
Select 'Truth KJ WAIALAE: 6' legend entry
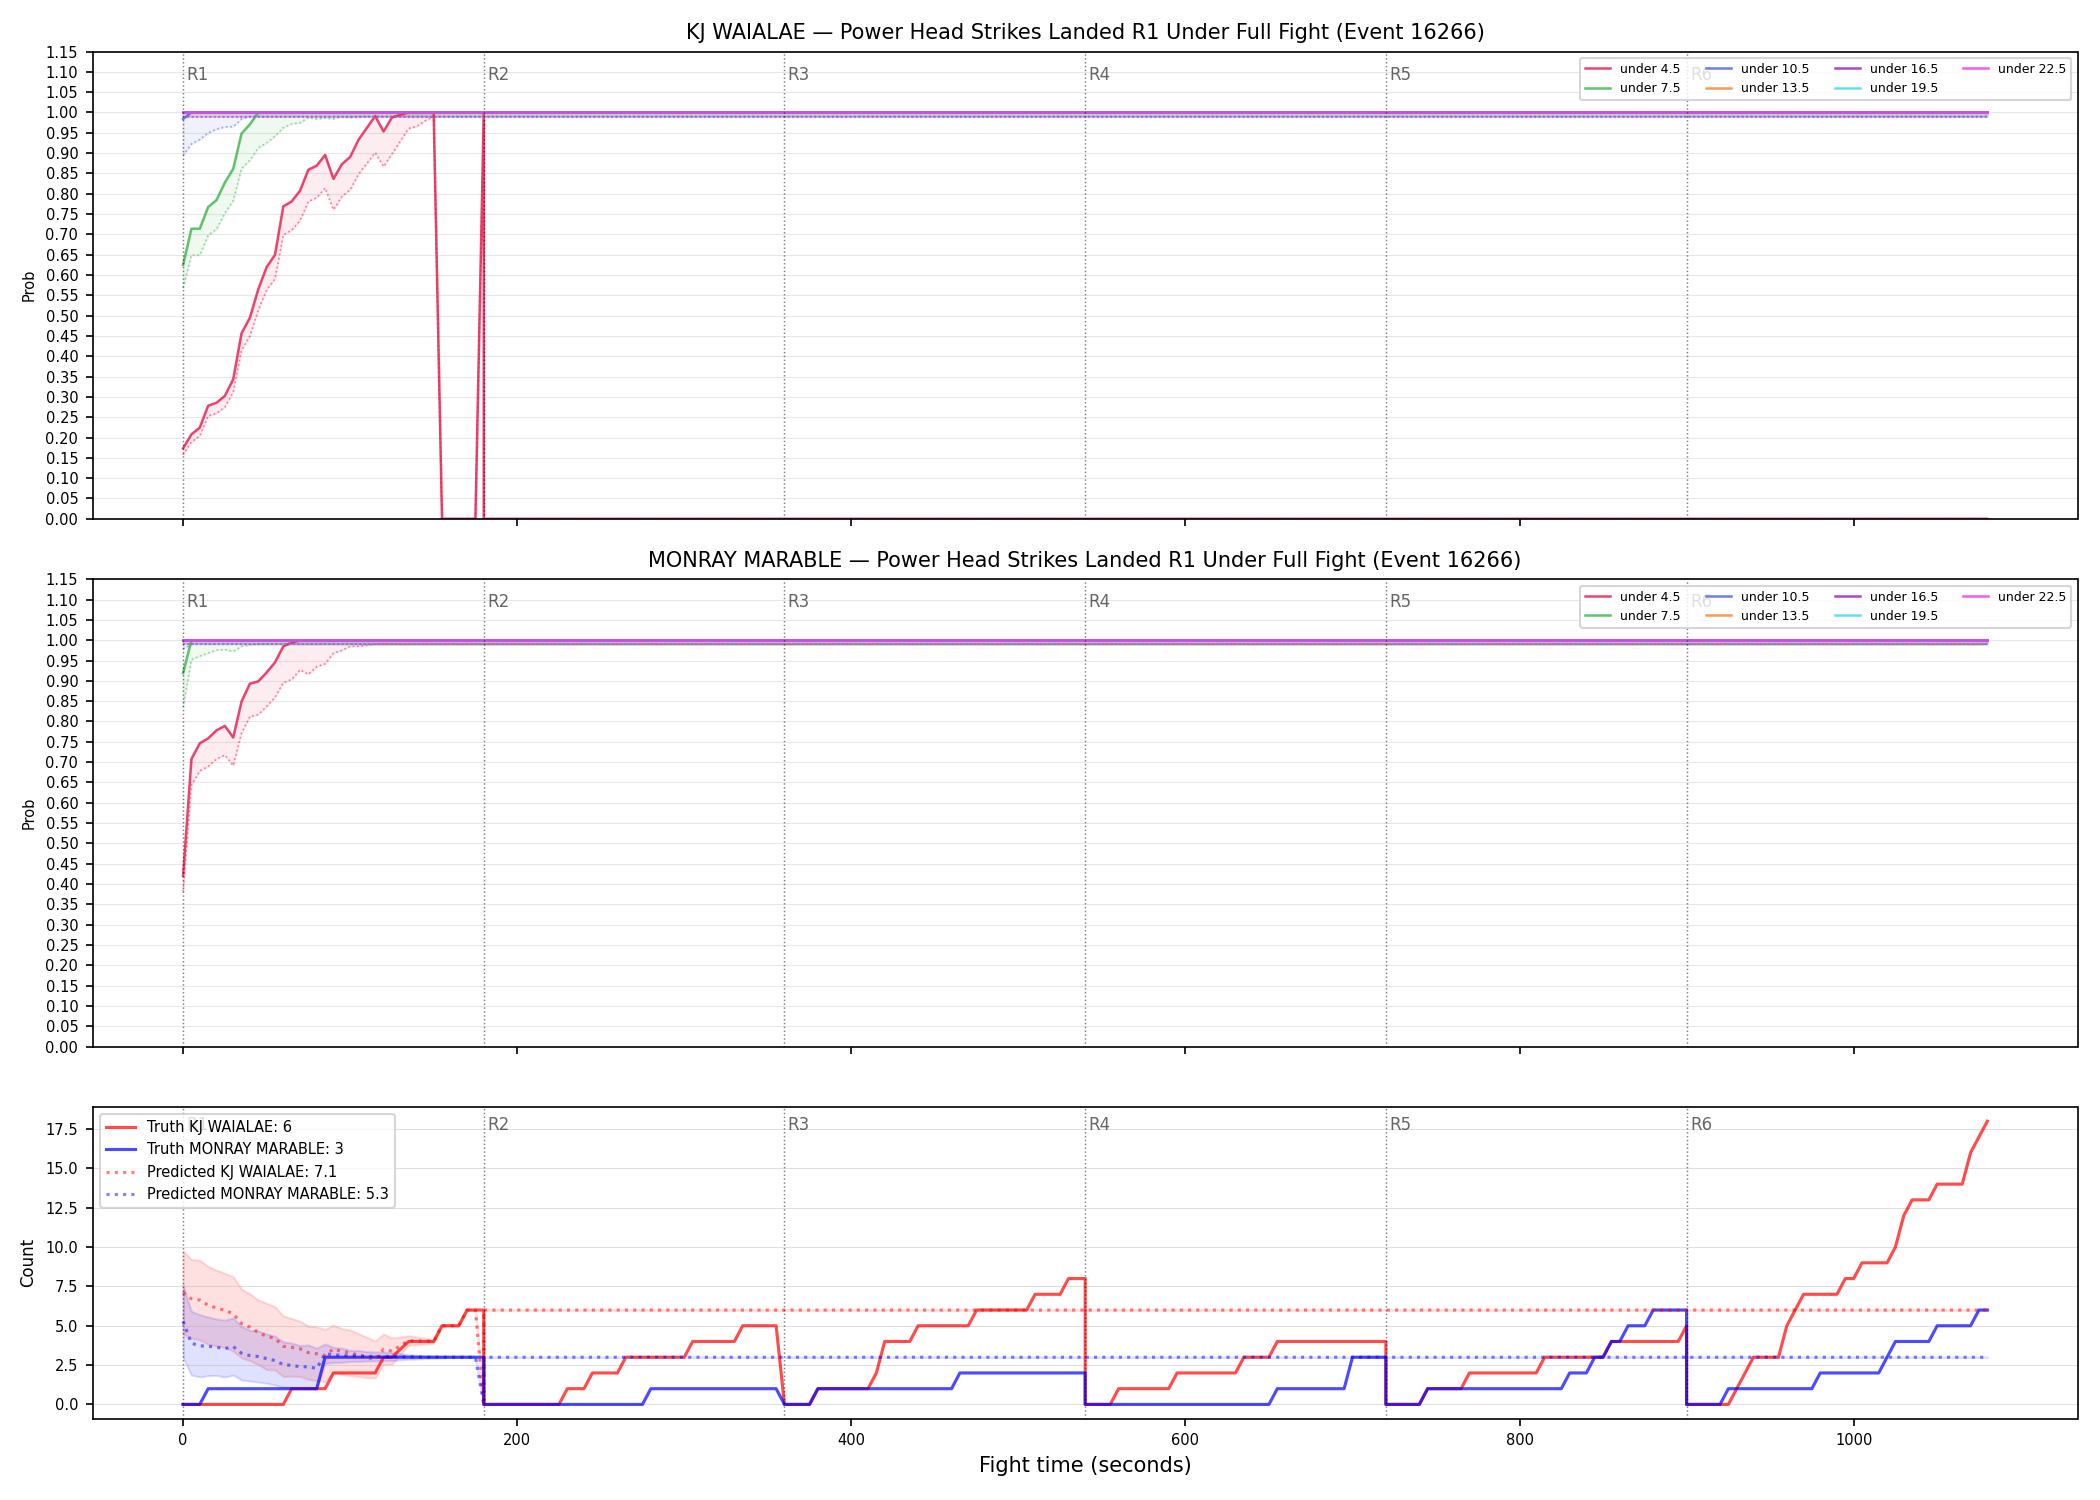[198, 1126]
